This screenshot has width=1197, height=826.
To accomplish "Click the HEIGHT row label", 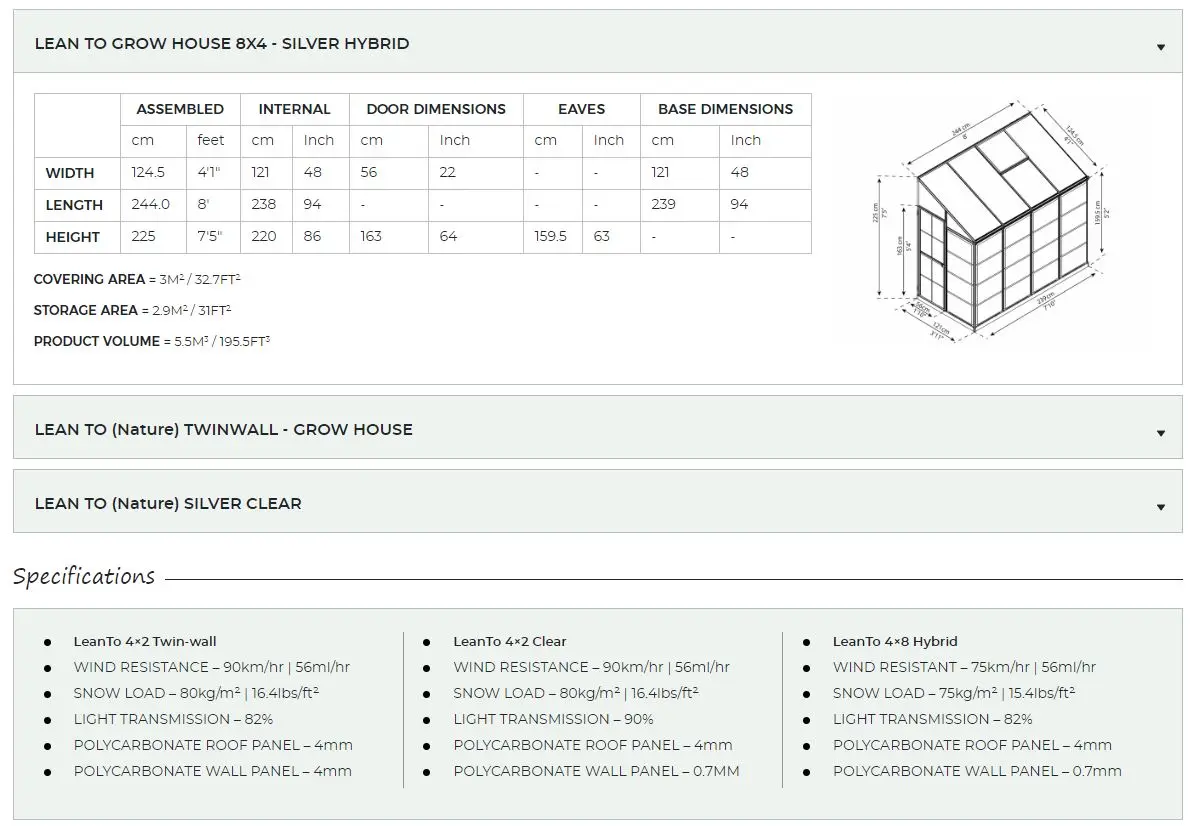I will (73, 237).
